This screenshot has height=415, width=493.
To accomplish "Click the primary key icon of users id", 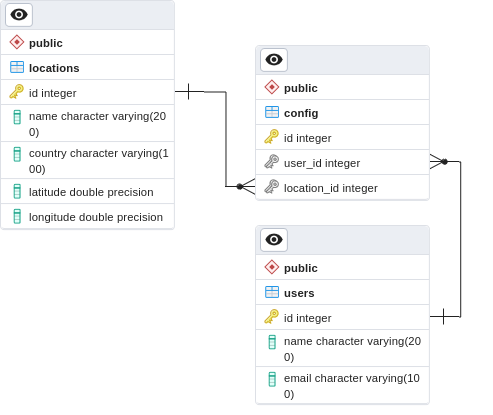I will tap(272, 317).
